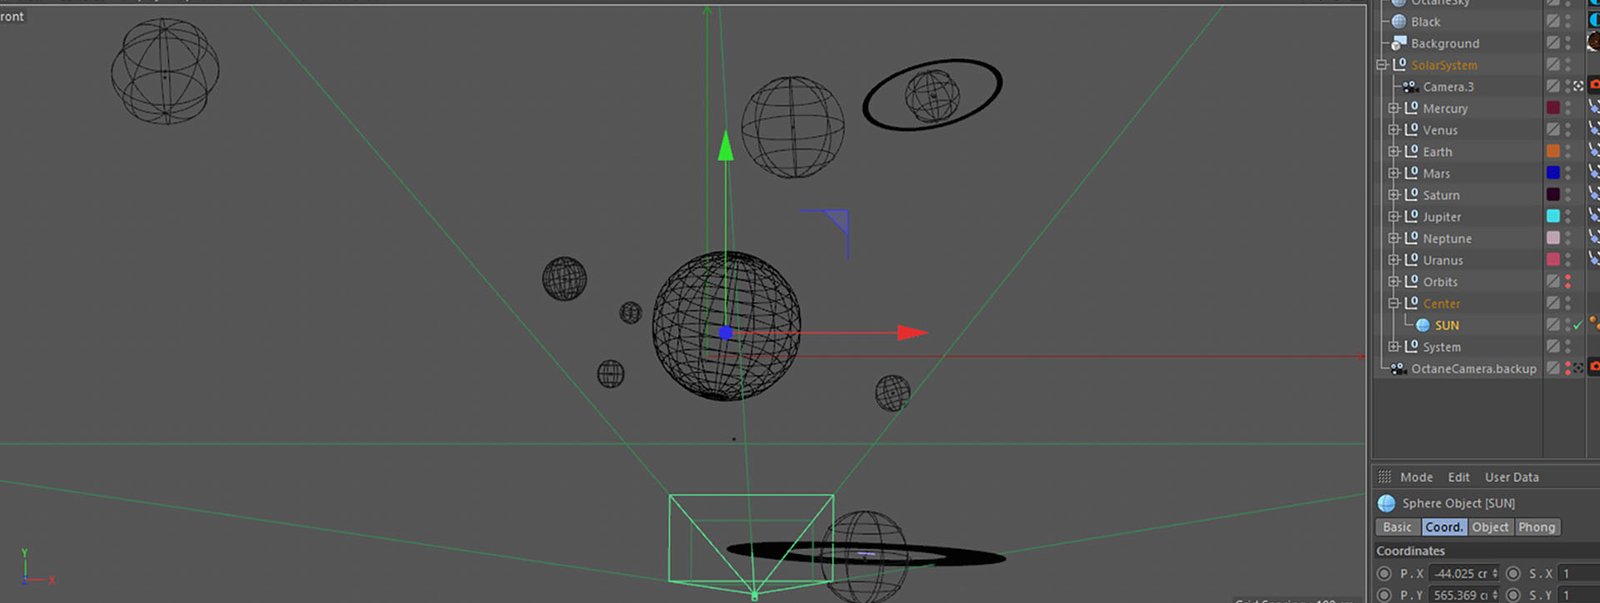Click Jupiter's cyan layer color swatch
Image resolution: width=1600 pixels, height=603 pixels.
point(1553,216)
